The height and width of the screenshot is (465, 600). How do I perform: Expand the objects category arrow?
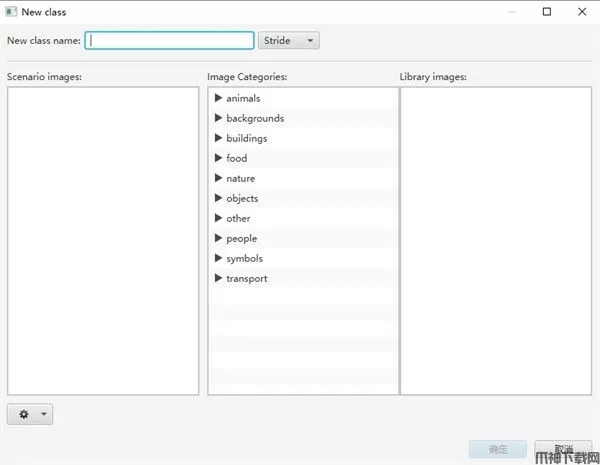click(218, 198)
